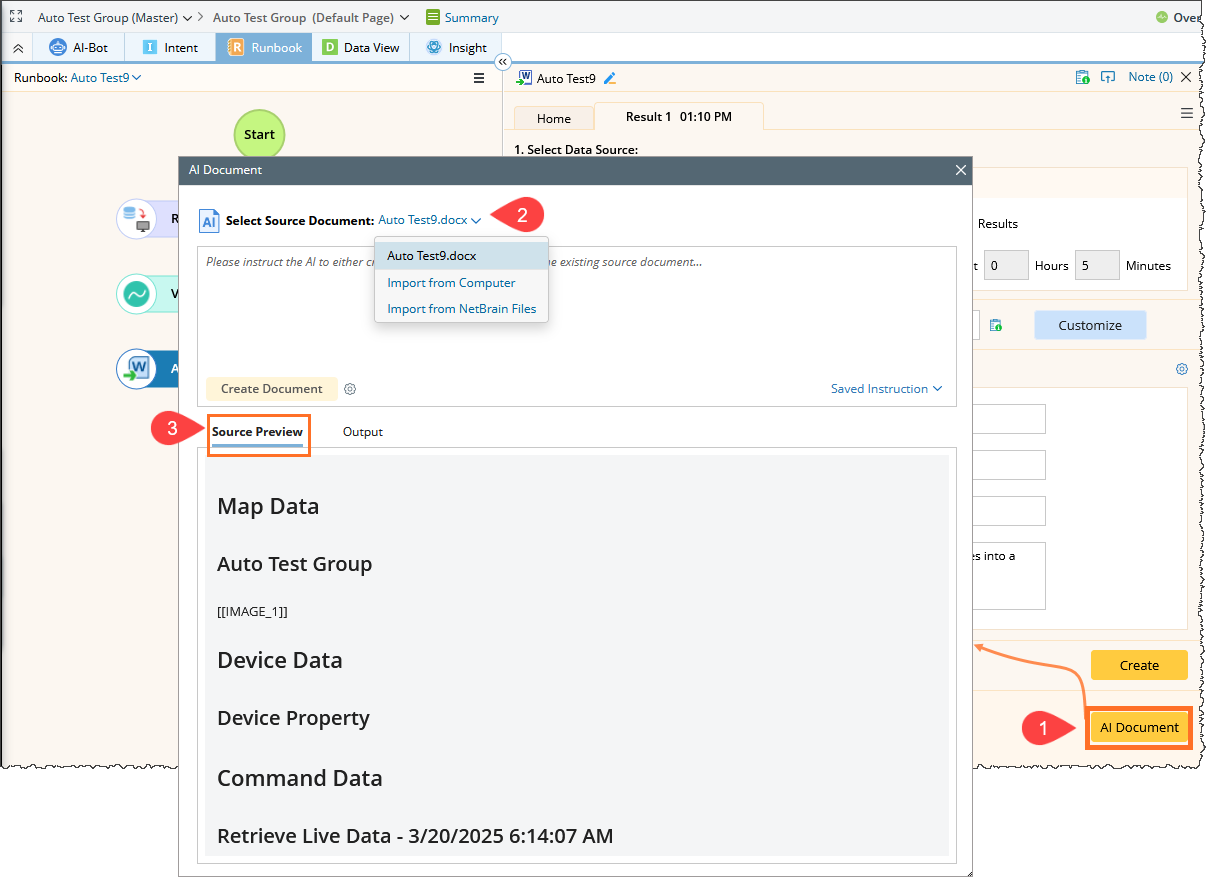1206x877 pixels.
Task: Select Import from Computer option
Action: pyautogui.click(x=451, y=283)
